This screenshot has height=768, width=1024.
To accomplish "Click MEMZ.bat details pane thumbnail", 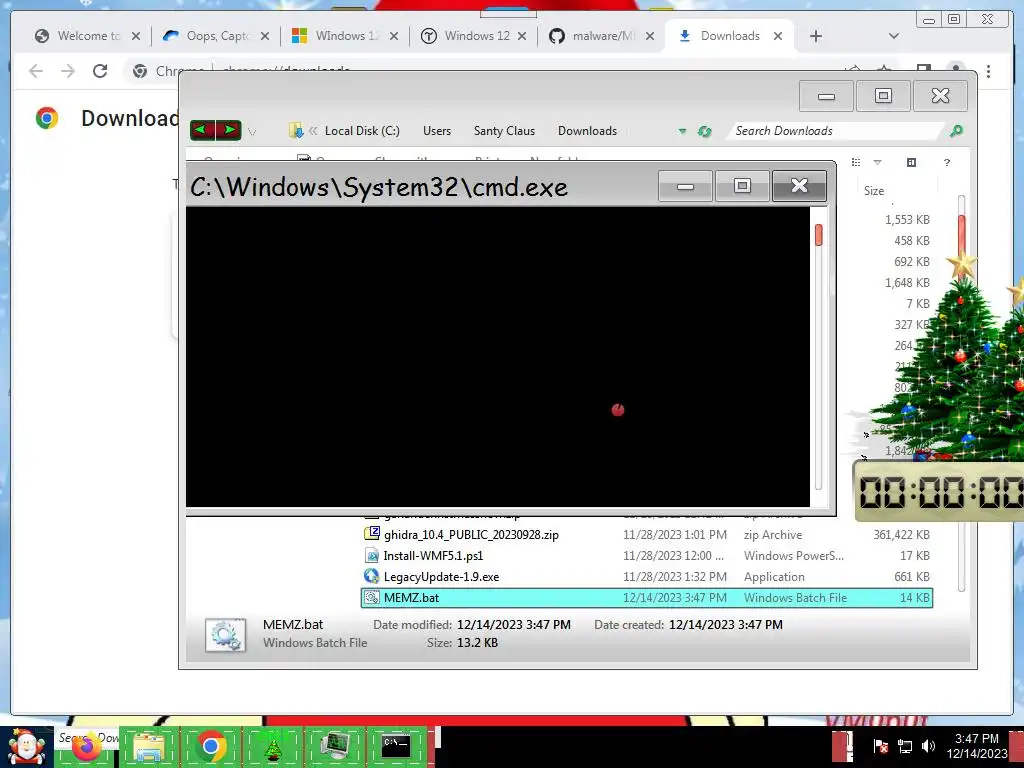I will [225, 634].
